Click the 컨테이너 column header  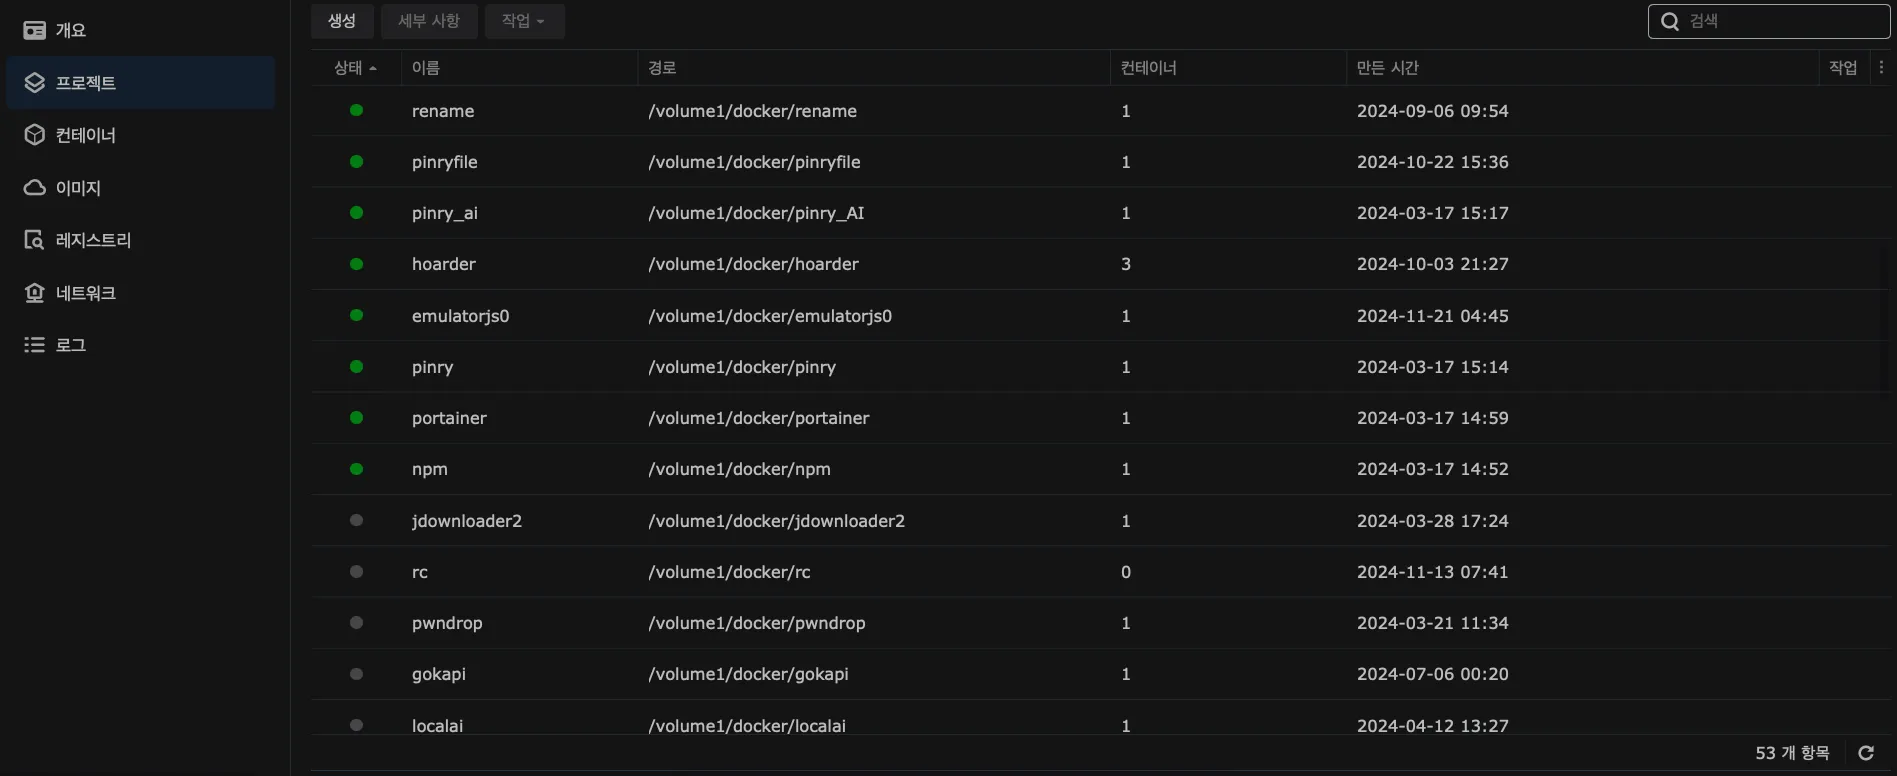coord(1148,68)
